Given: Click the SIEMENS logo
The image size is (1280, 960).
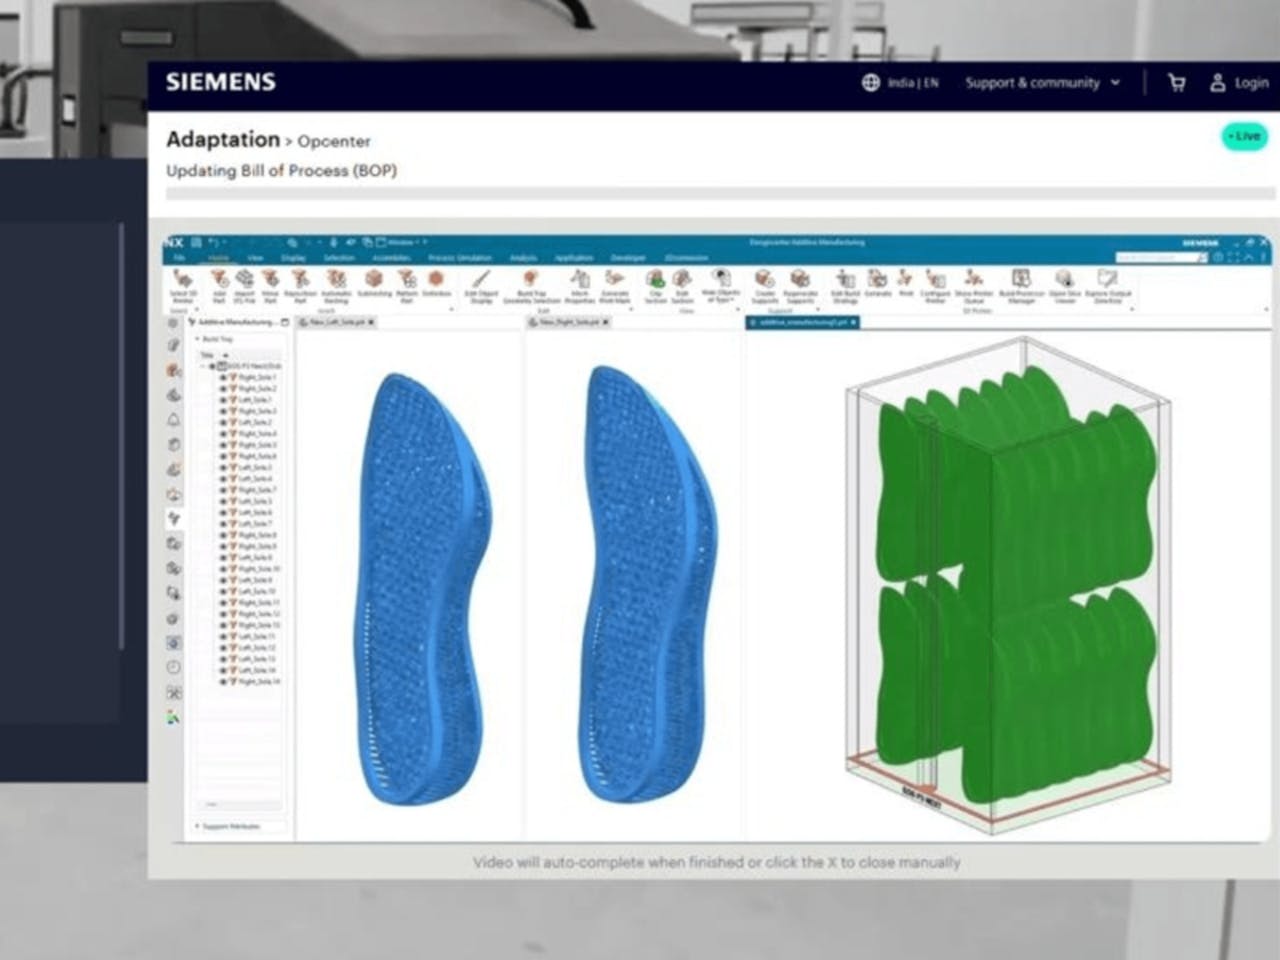Looking at the screenshot, I should point(220,82).
